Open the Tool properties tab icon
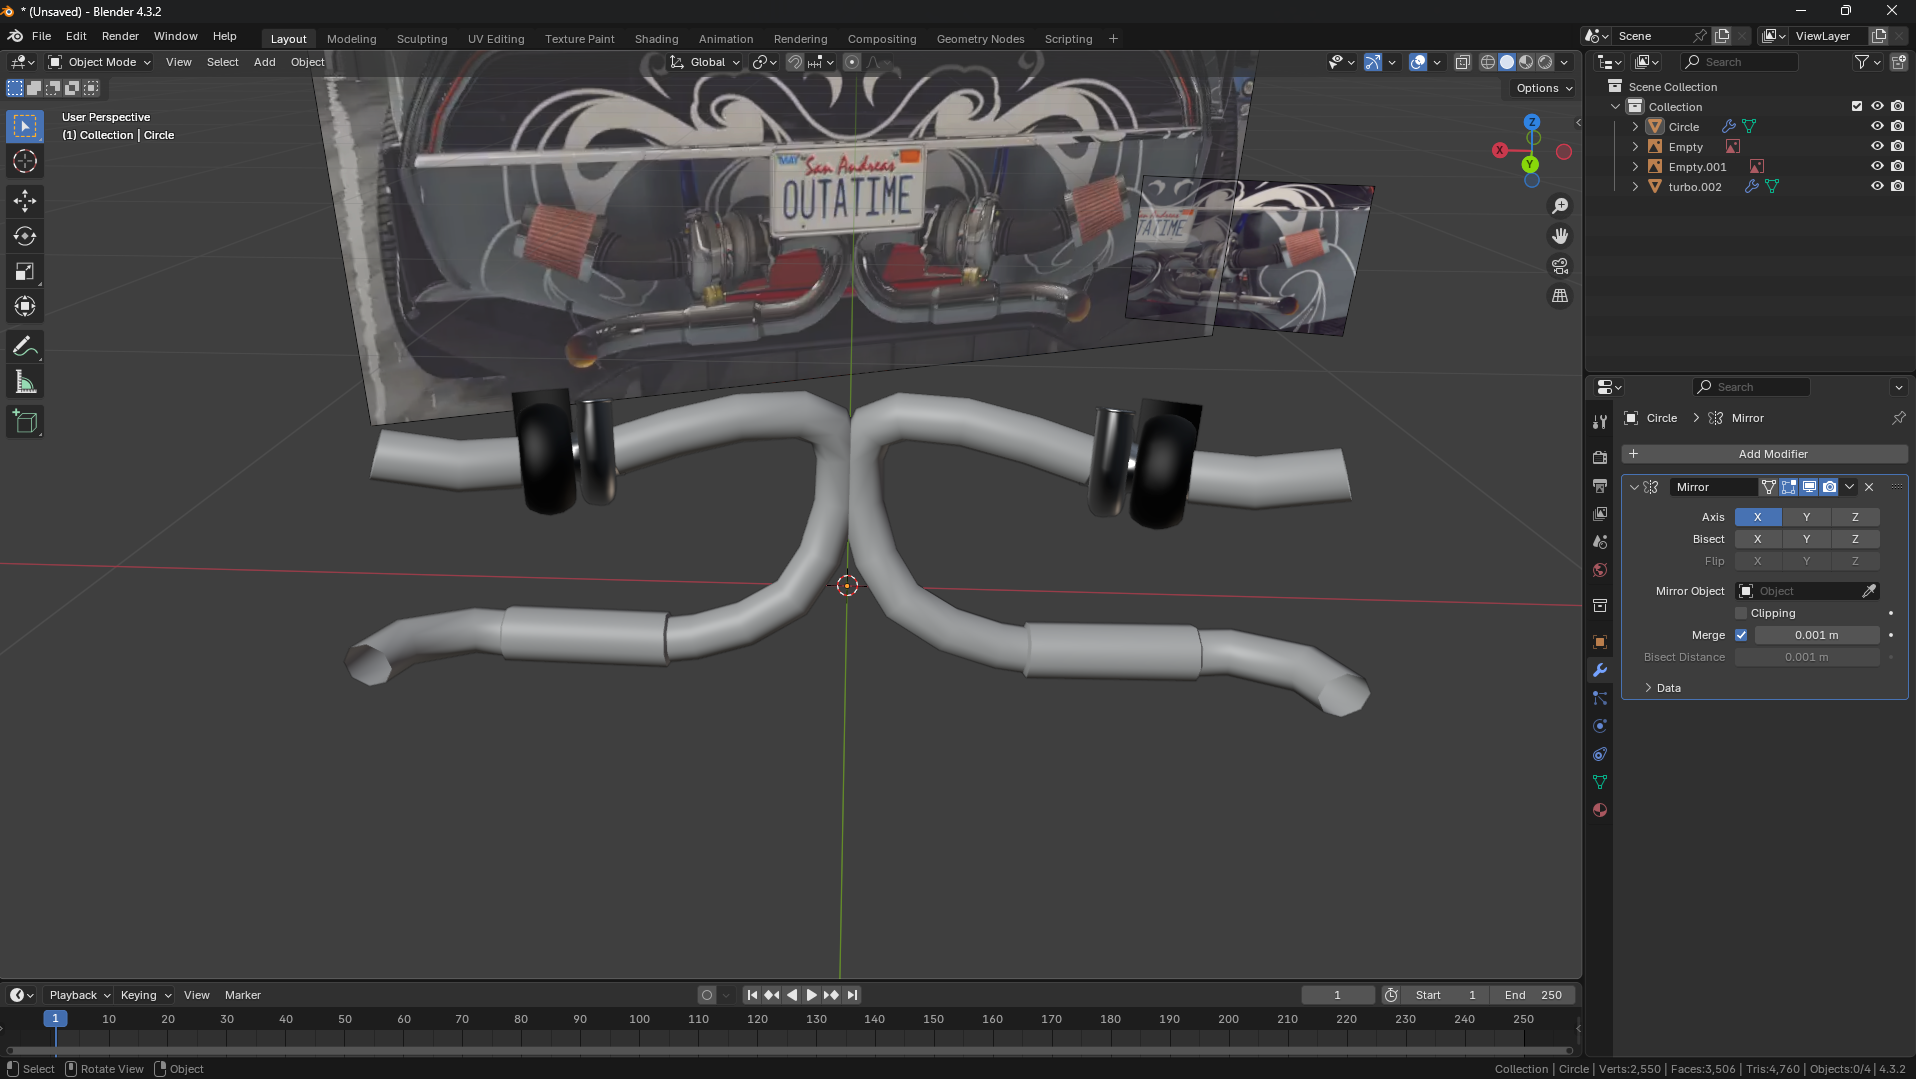 [1600, 422]
